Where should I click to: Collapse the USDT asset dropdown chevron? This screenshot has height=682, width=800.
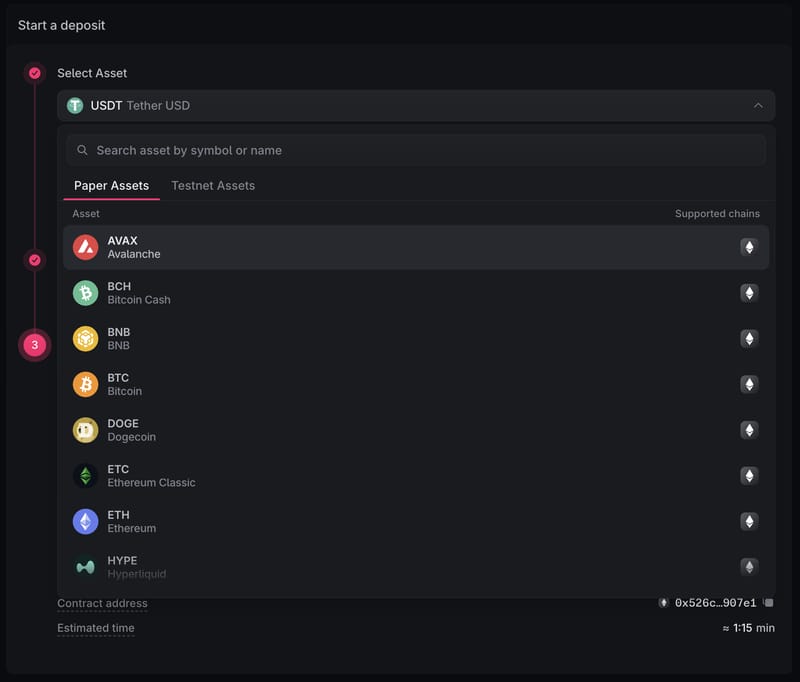click(x=758, y=106)
